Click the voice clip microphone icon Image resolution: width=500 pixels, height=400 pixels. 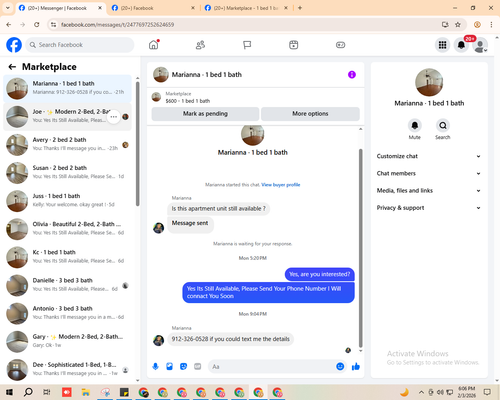click(x=155, y=367)
